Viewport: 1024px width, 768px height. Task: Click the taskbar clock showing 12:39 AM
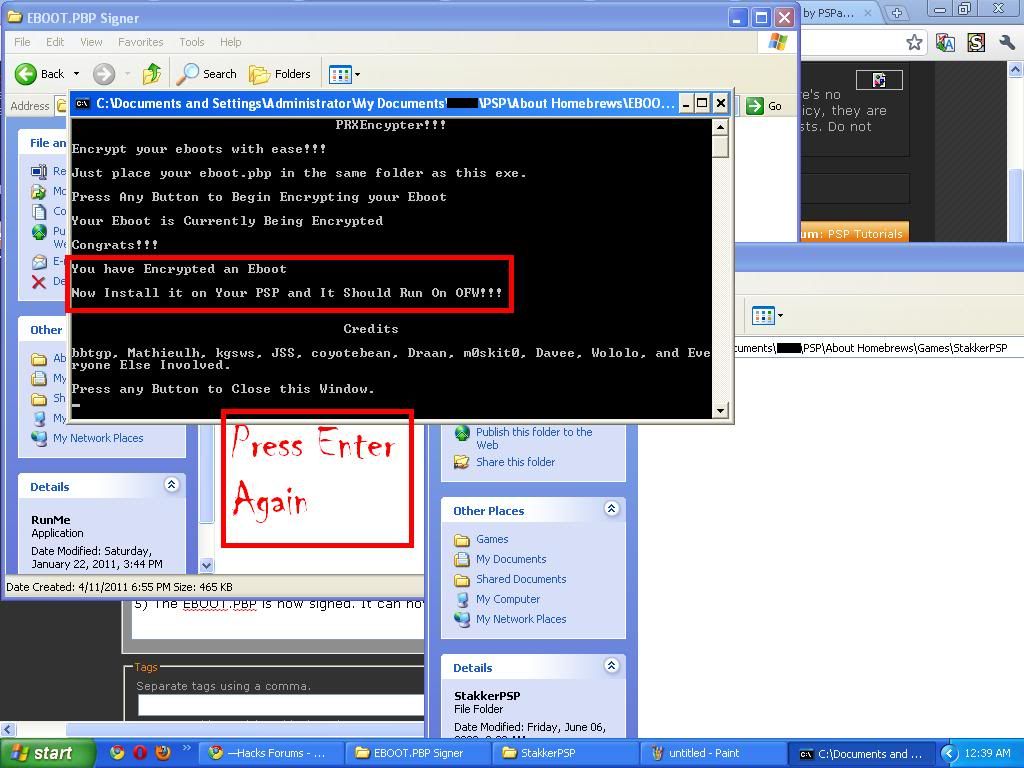point(987,754)
